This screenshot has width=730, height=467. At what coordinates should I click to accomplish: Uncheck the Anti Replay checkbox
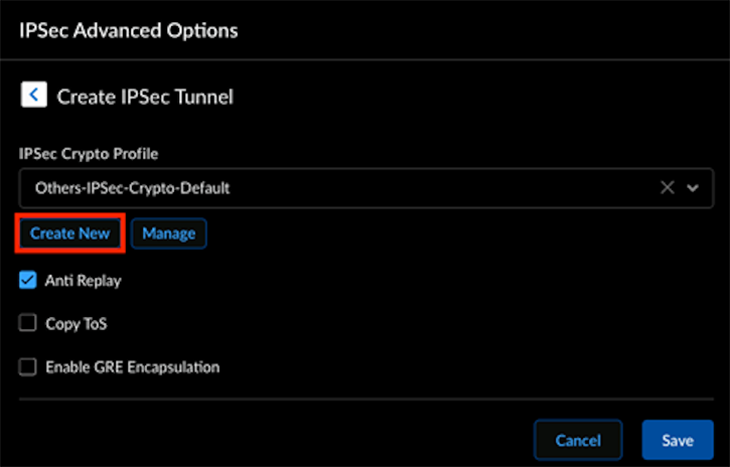[x=28, y=281]
